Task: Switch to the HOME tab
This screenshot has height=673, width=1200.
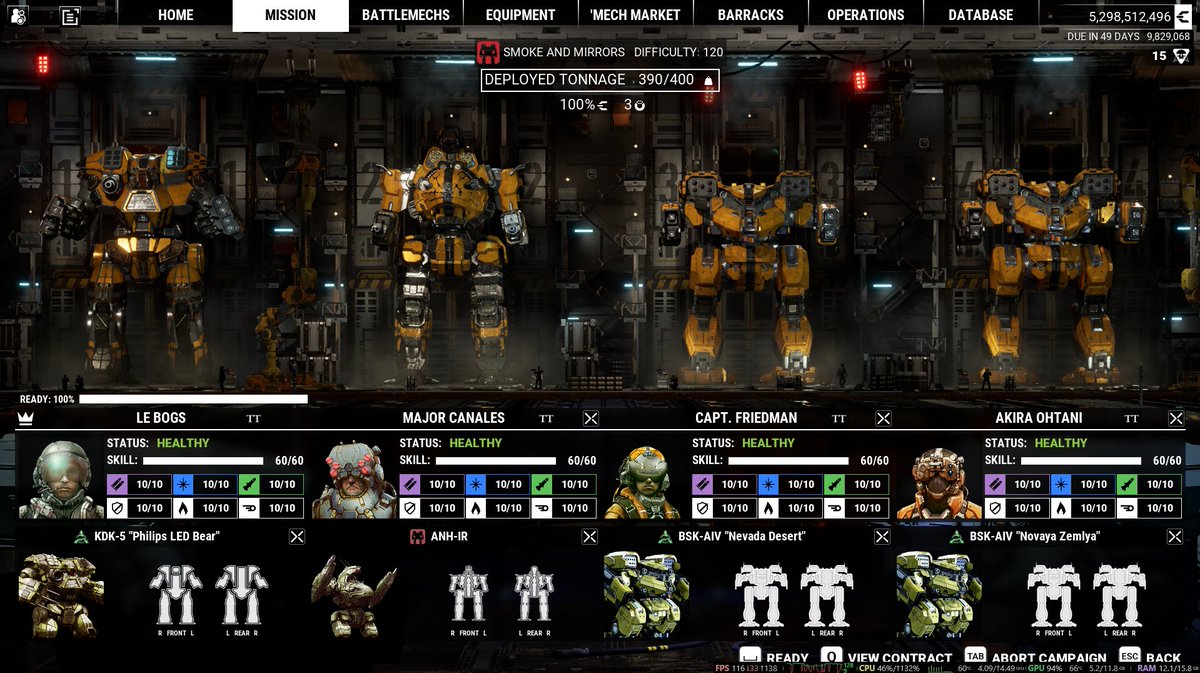Action: (x=176, y=15)
